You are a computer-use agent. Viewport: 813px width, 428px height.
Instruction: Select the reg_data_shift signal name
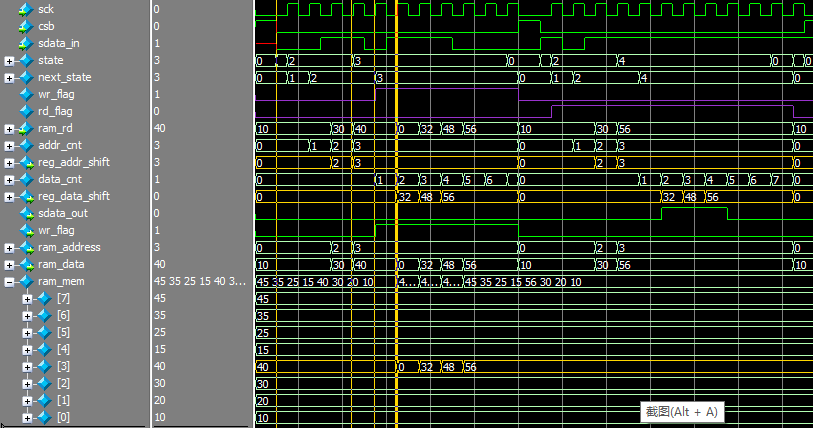coord(74,196)
